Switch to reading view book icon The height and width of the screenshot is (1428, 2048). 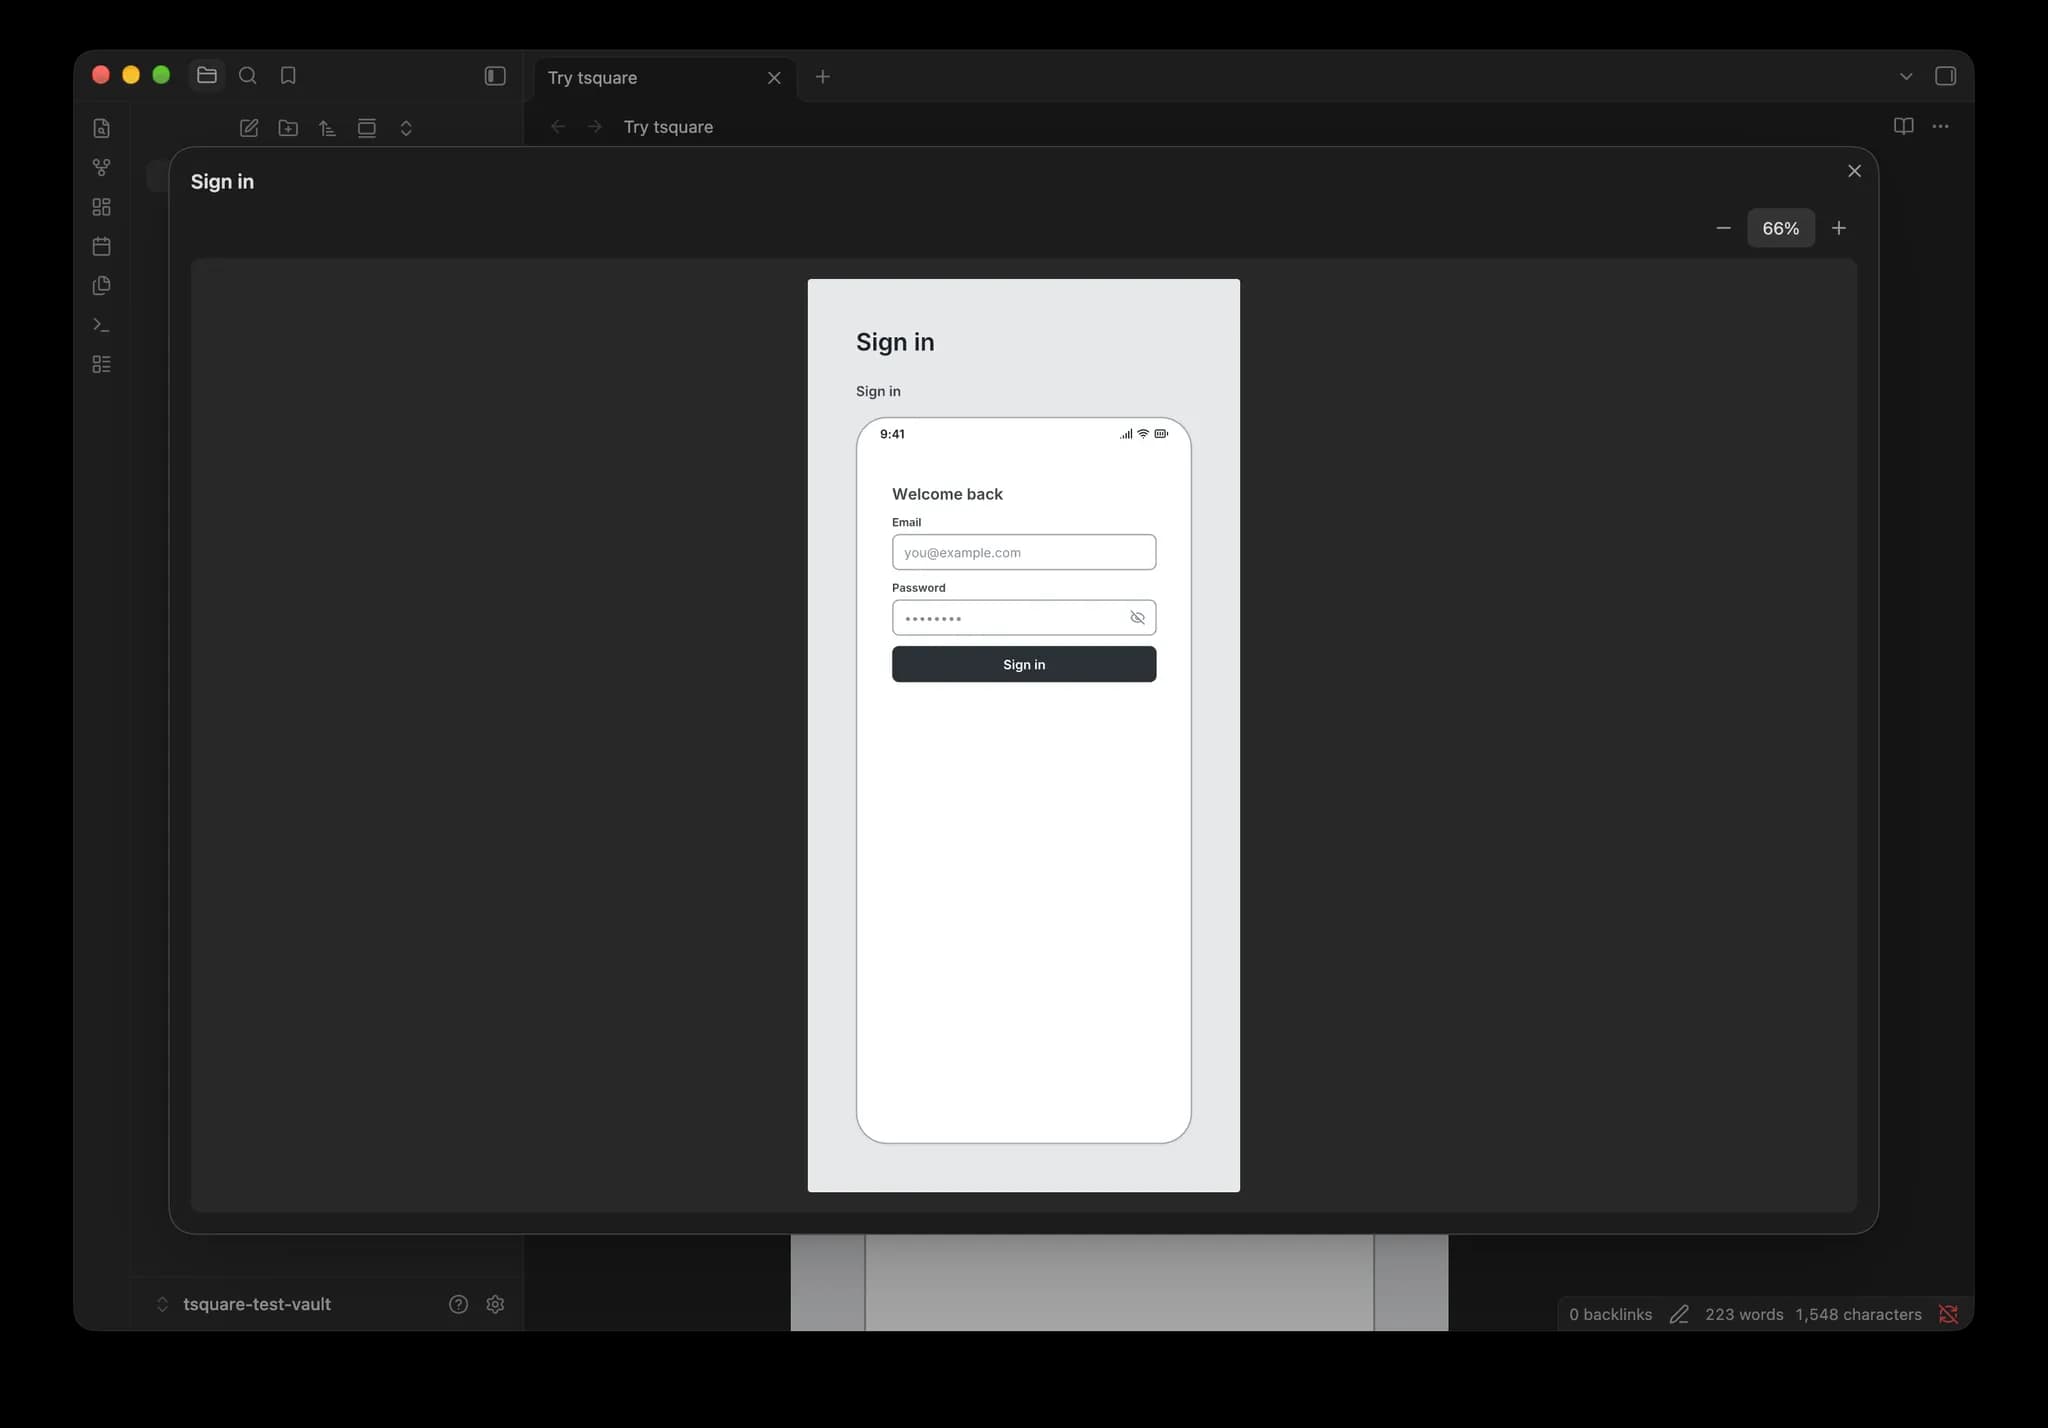(1904, 126)
